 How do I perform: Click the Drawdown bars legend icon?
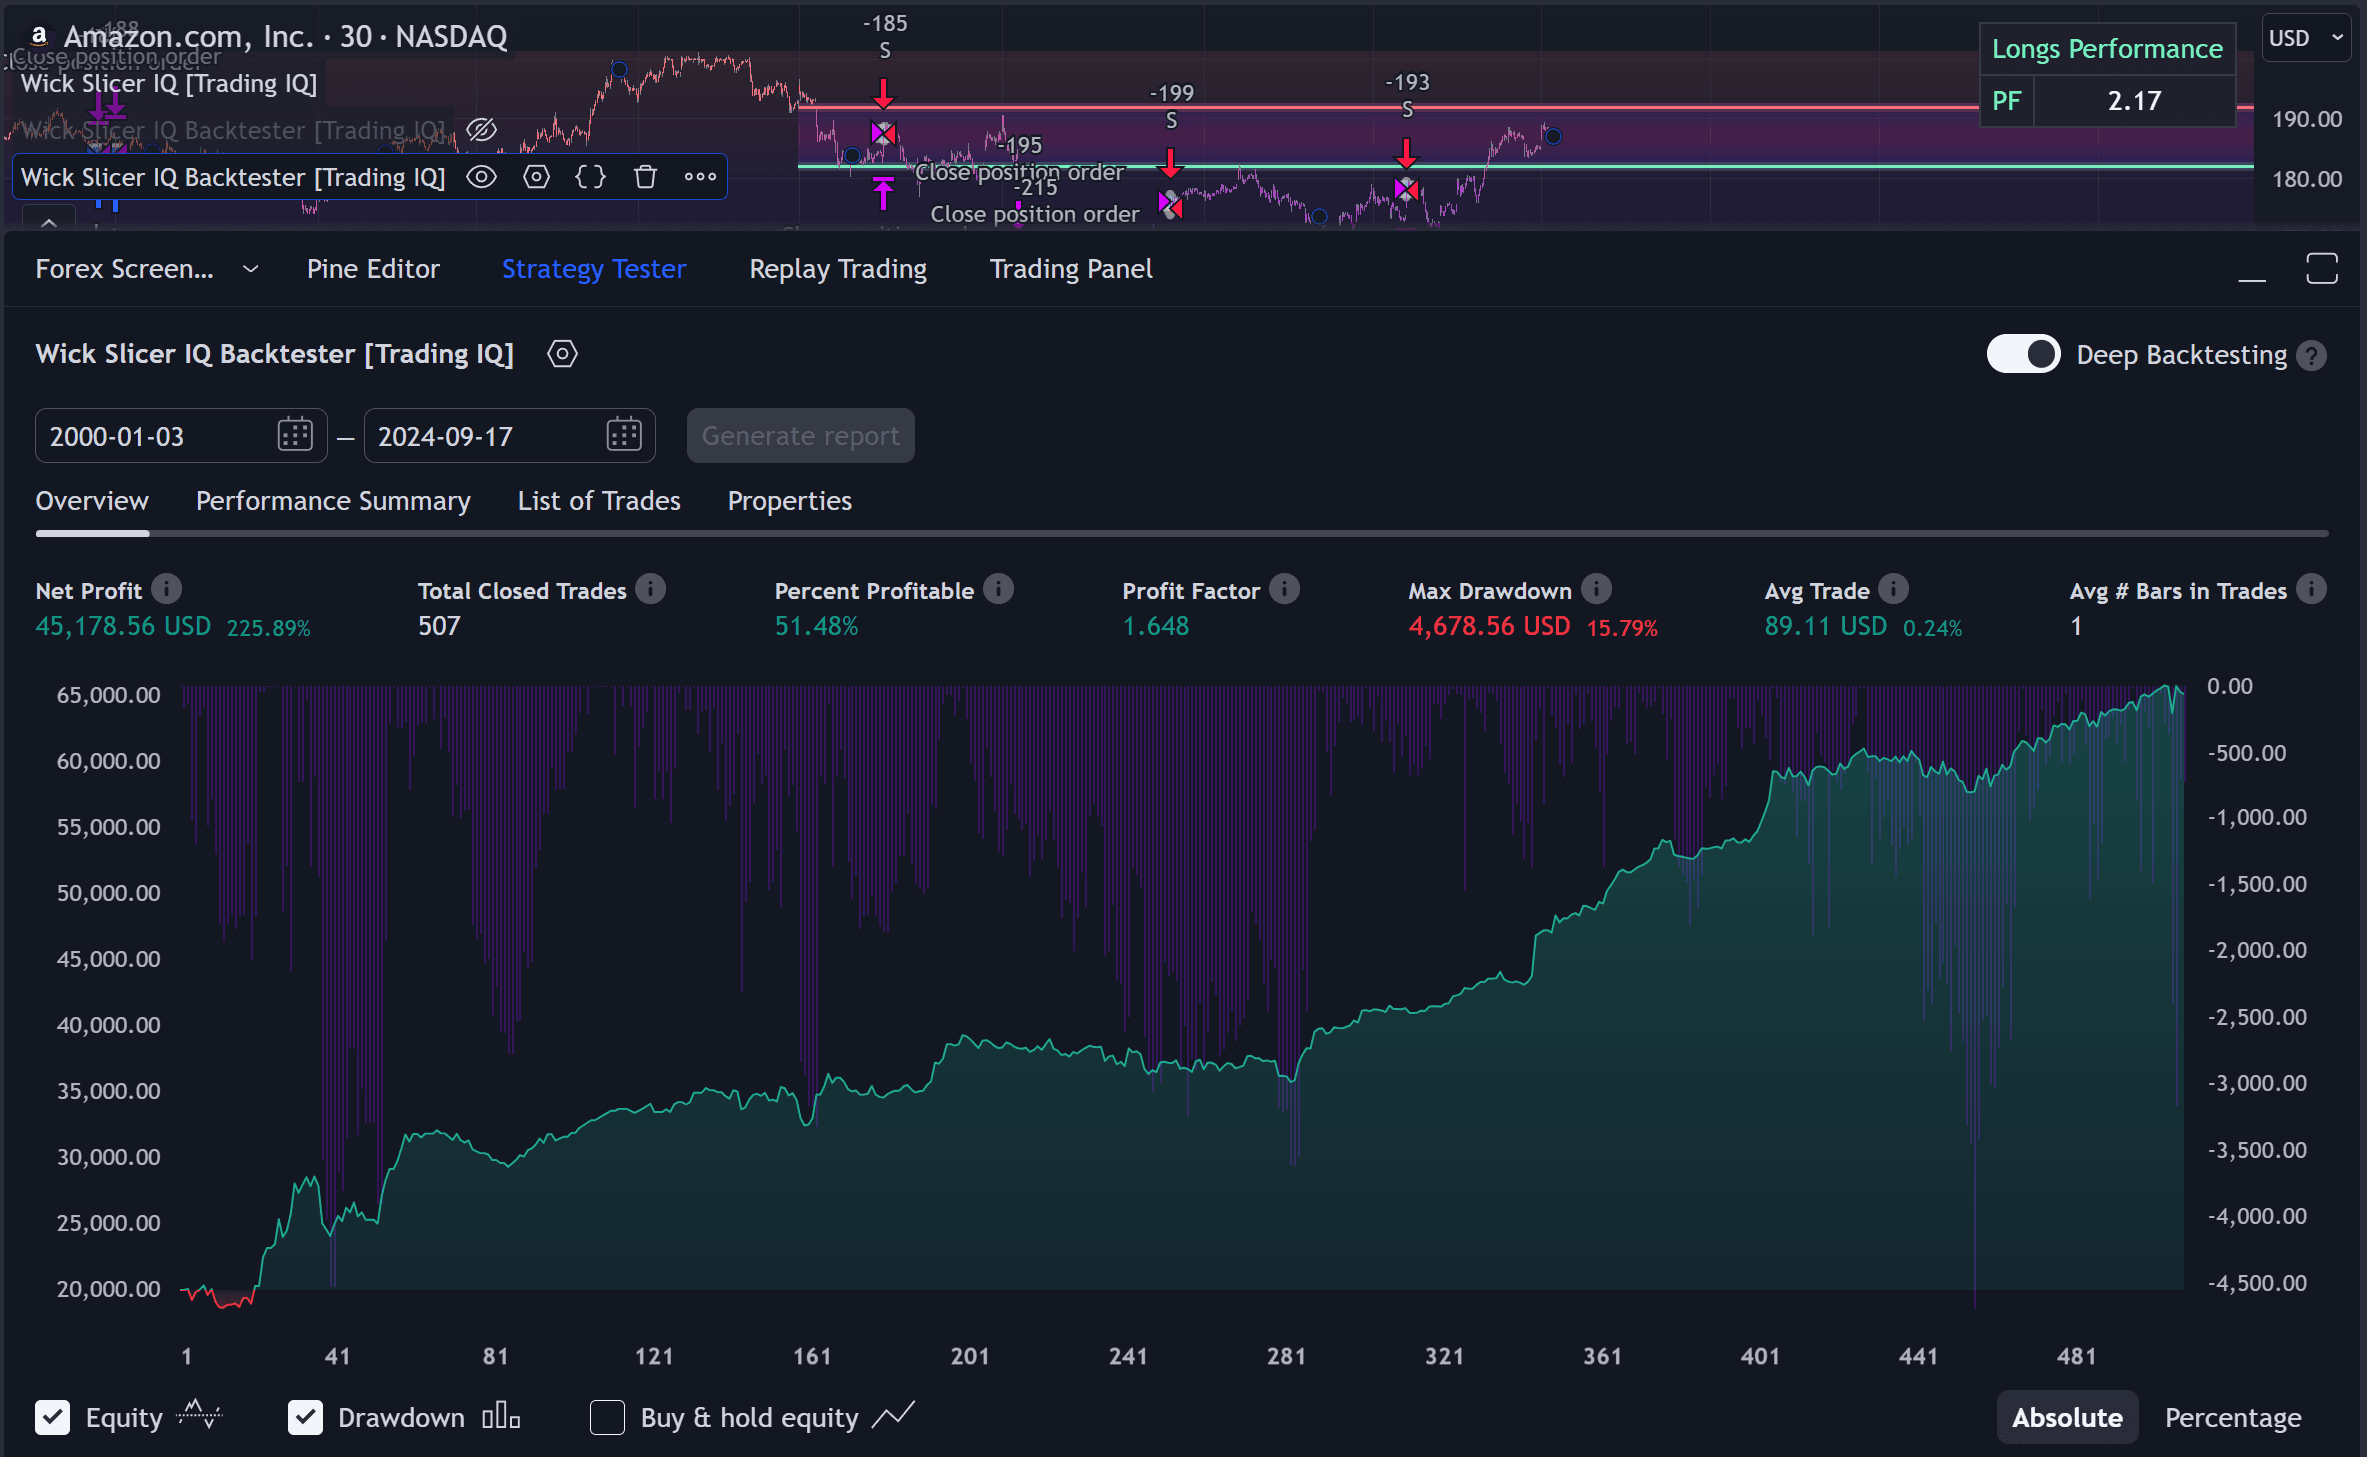coord(501,1415)
